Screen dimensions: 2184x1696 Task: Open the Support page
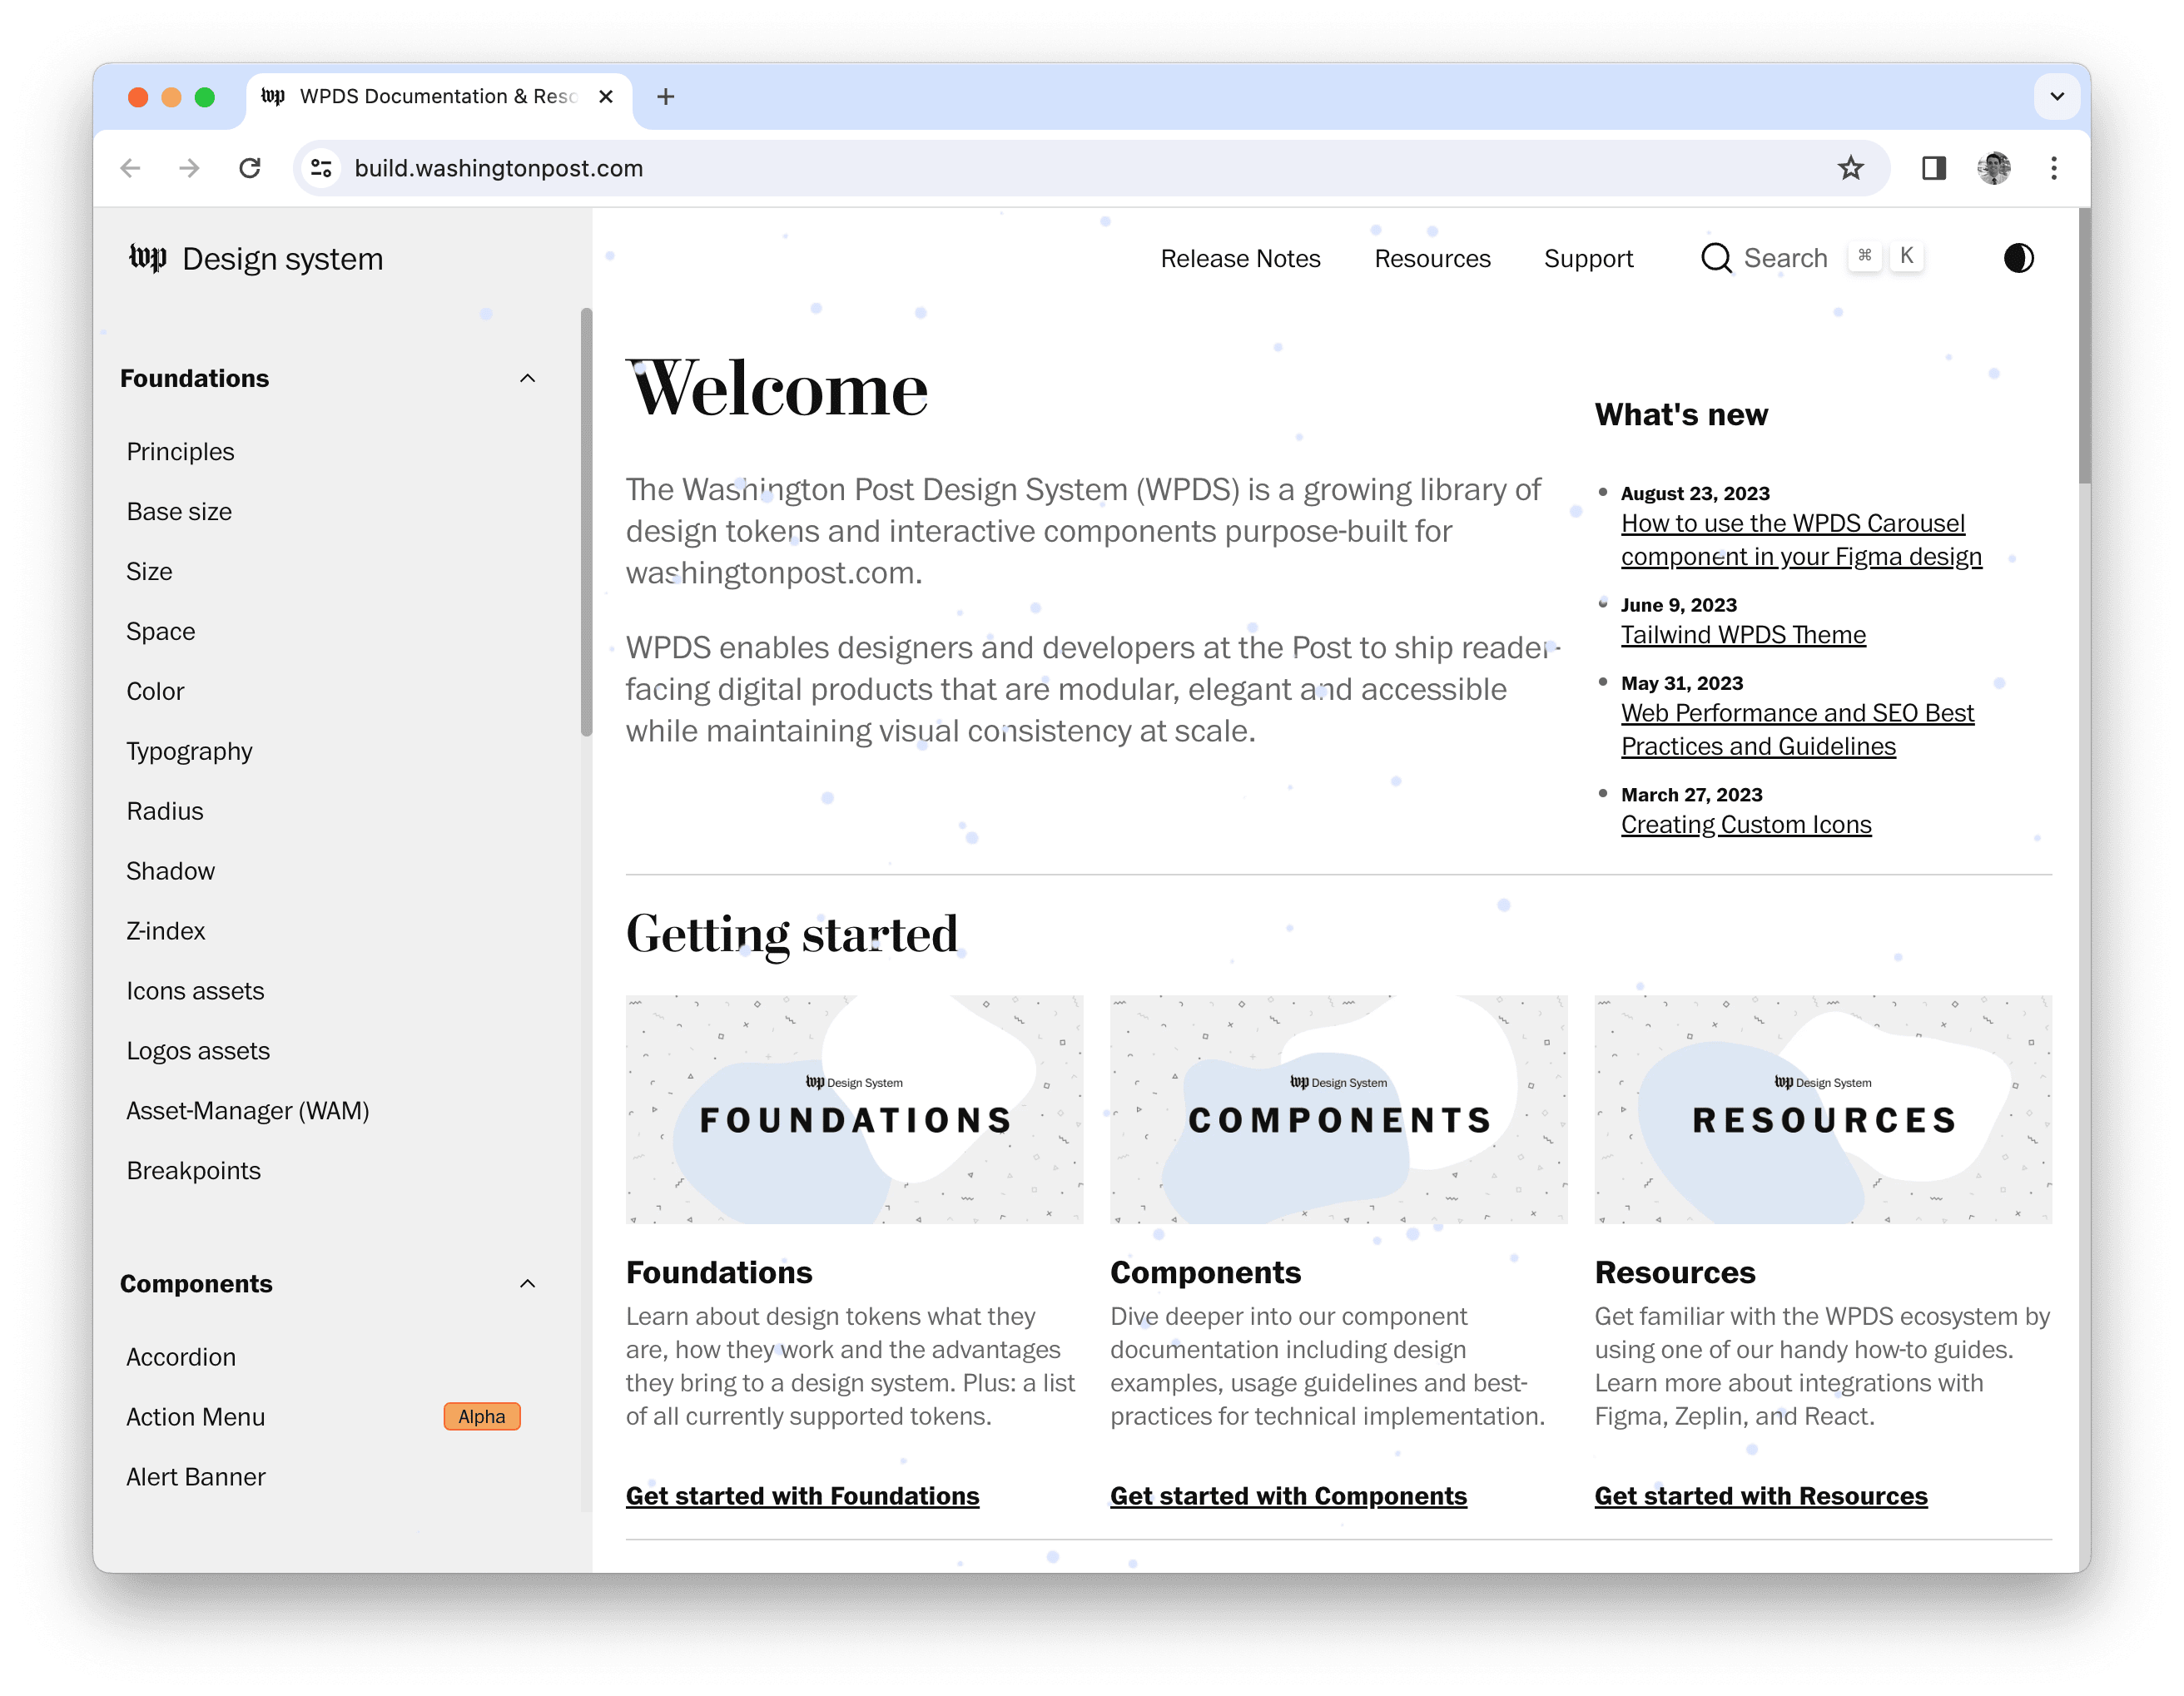pos(1589,258)
